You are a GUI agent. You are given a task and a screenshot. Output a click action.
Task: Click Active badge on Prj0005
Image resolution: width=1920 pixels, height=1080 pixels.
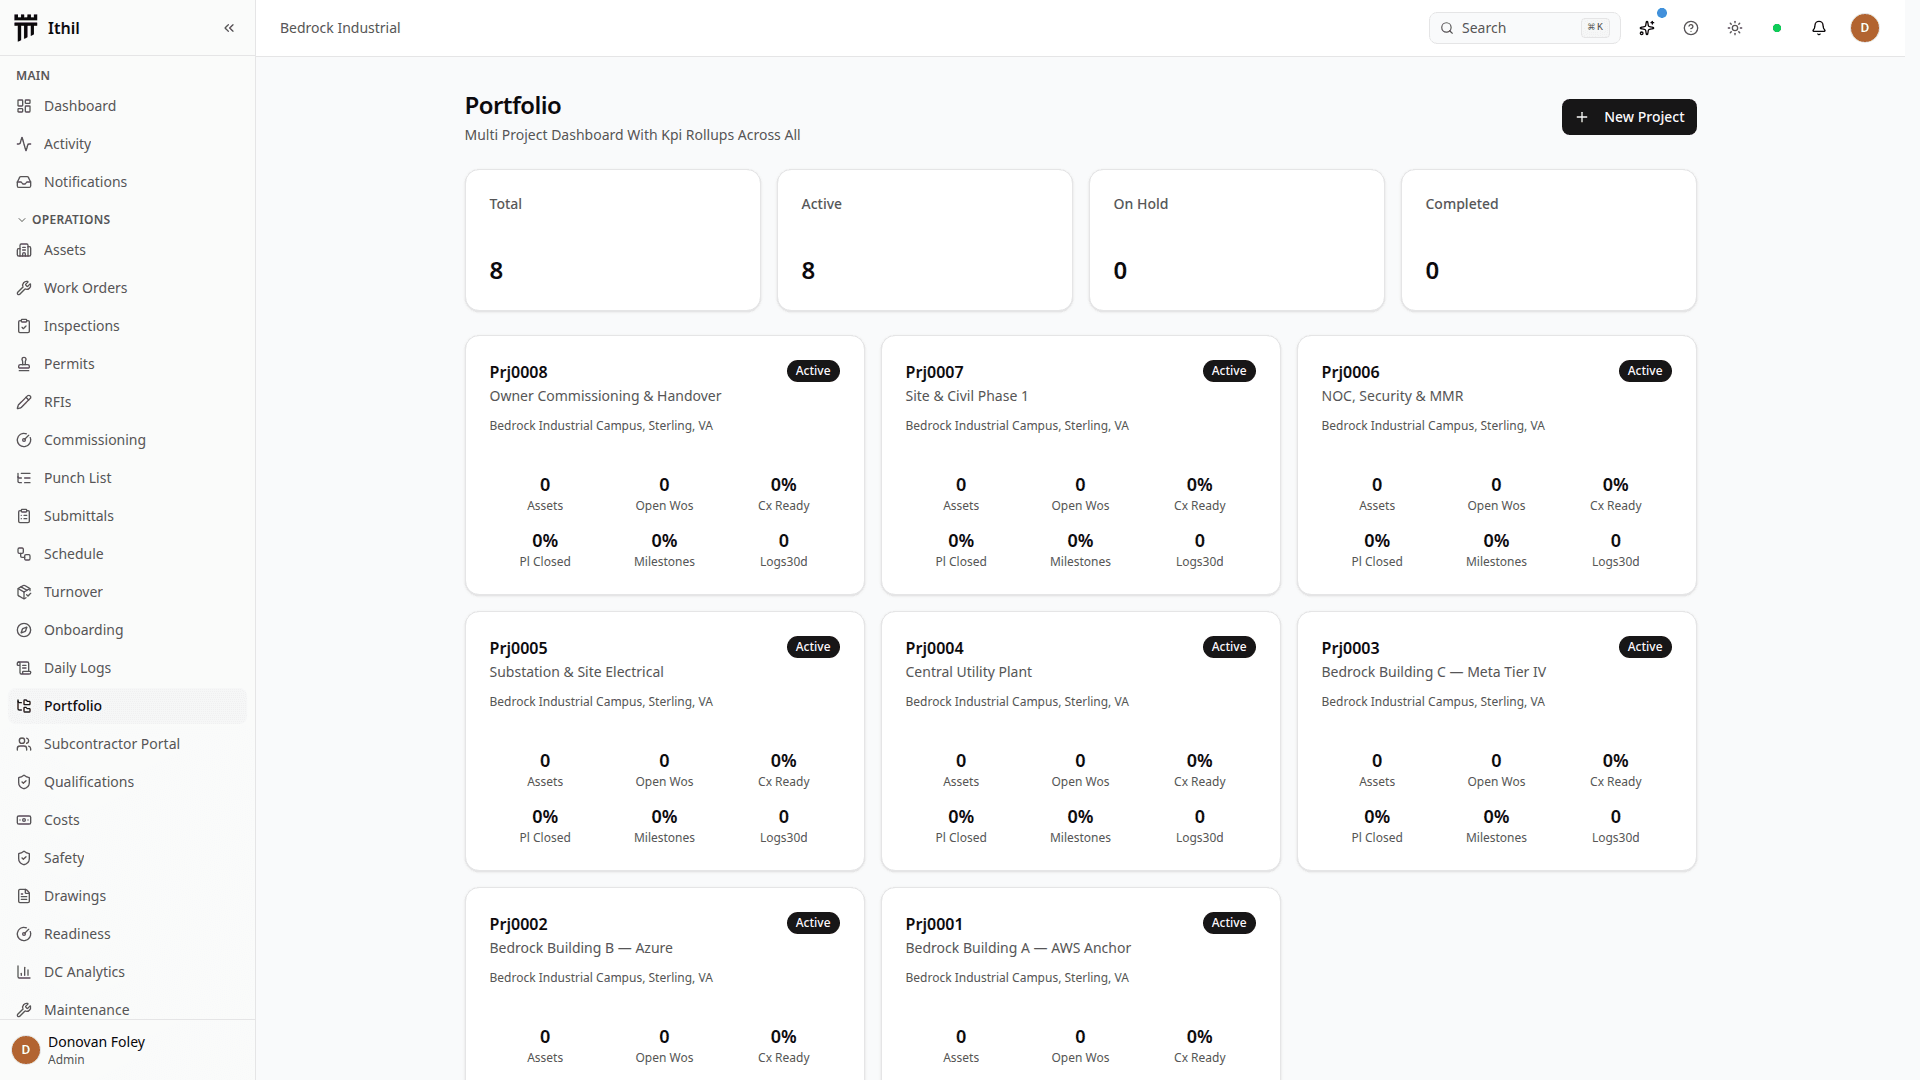pyautogui.click(x=813, y=647)
